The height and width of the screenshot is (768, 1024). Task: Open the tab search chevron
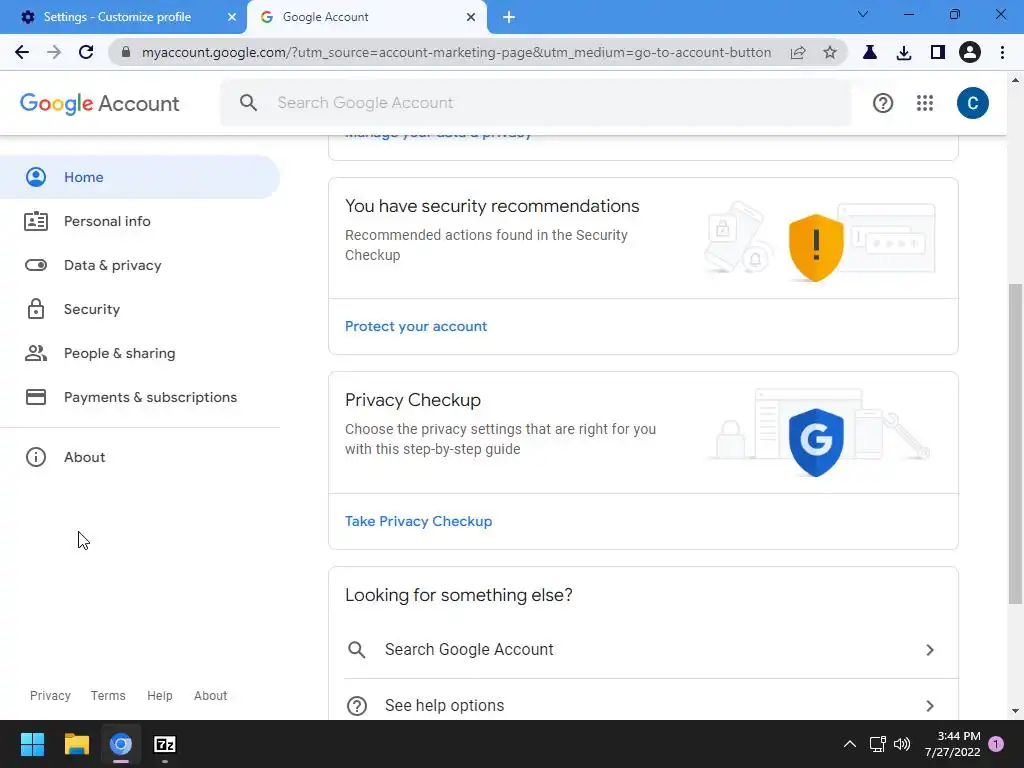pos(863,14)
